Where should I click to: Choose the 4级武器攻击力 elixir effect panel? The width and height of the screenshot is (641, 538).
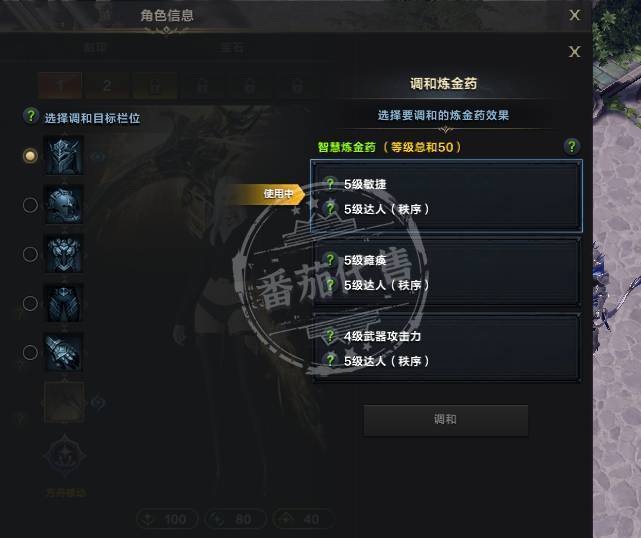coord(446,348)
